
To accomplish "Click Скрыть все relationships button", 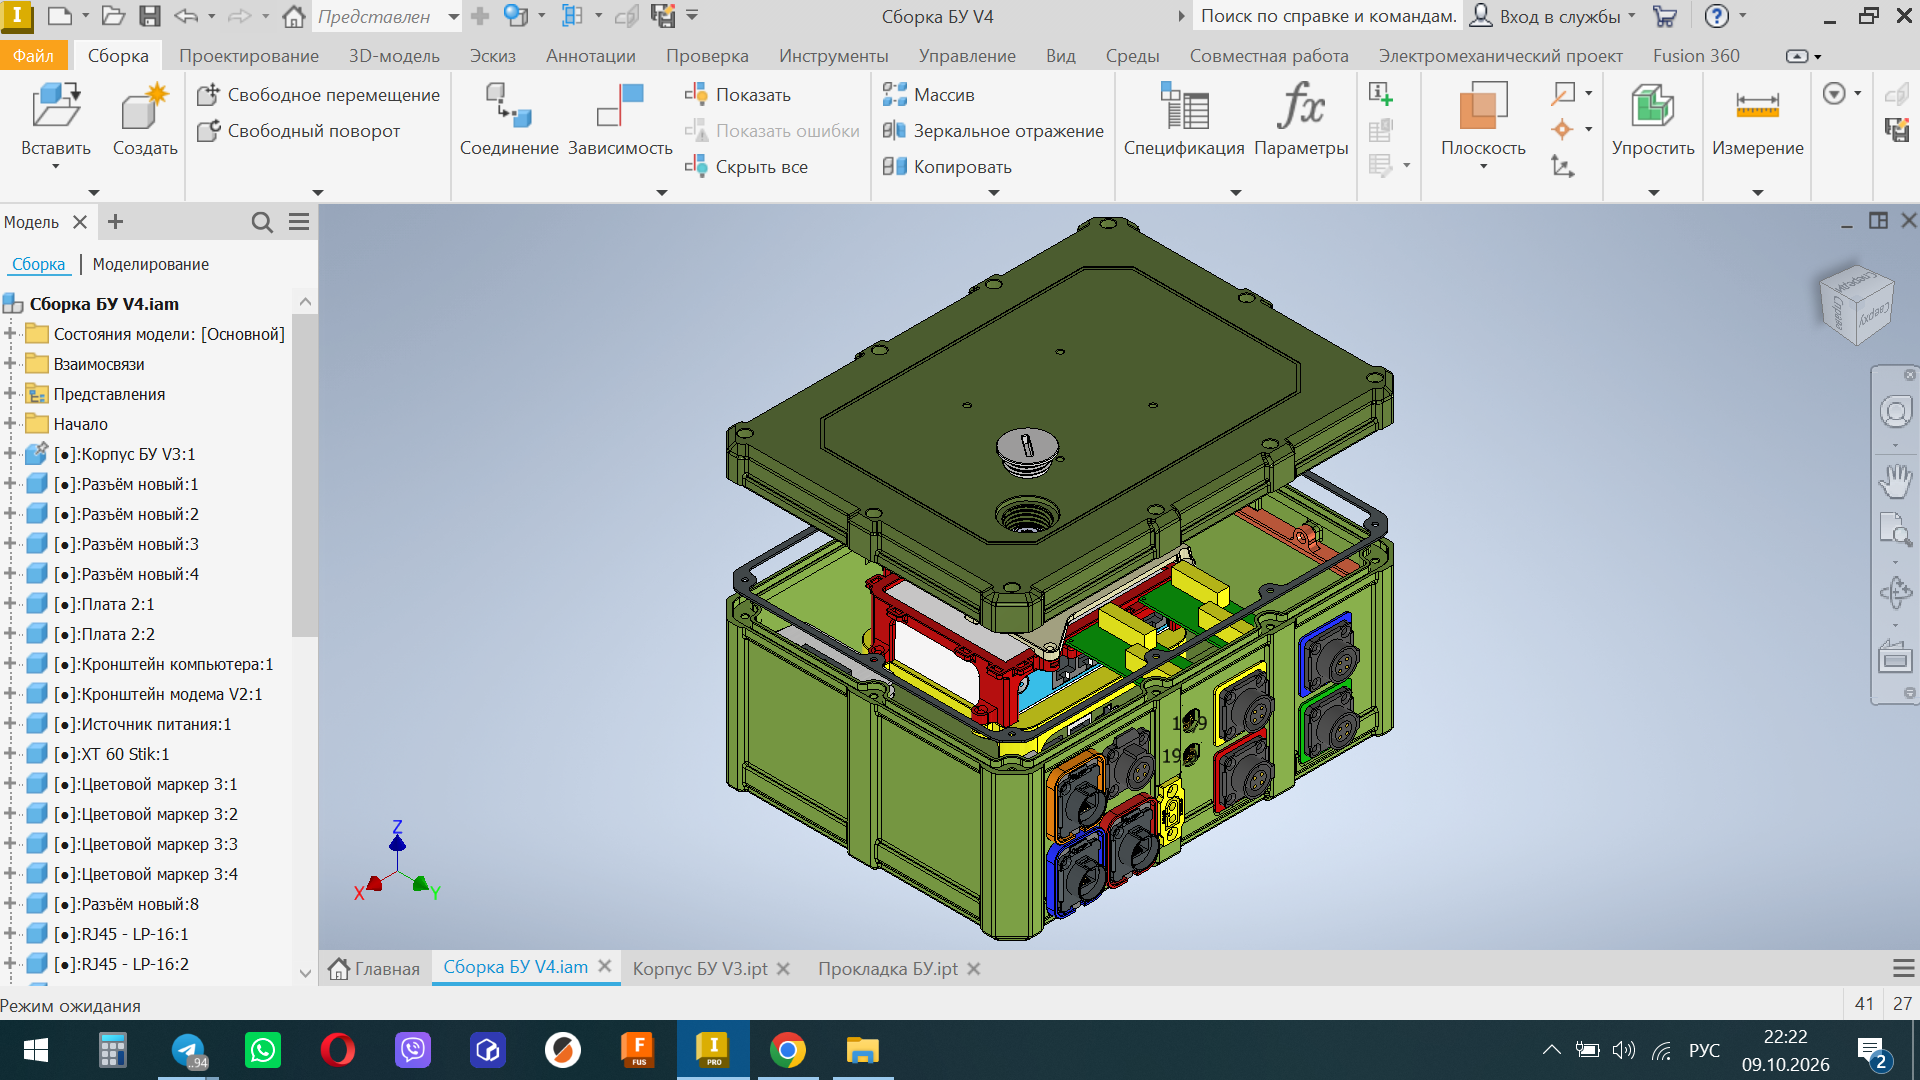I will pos(746,167).
